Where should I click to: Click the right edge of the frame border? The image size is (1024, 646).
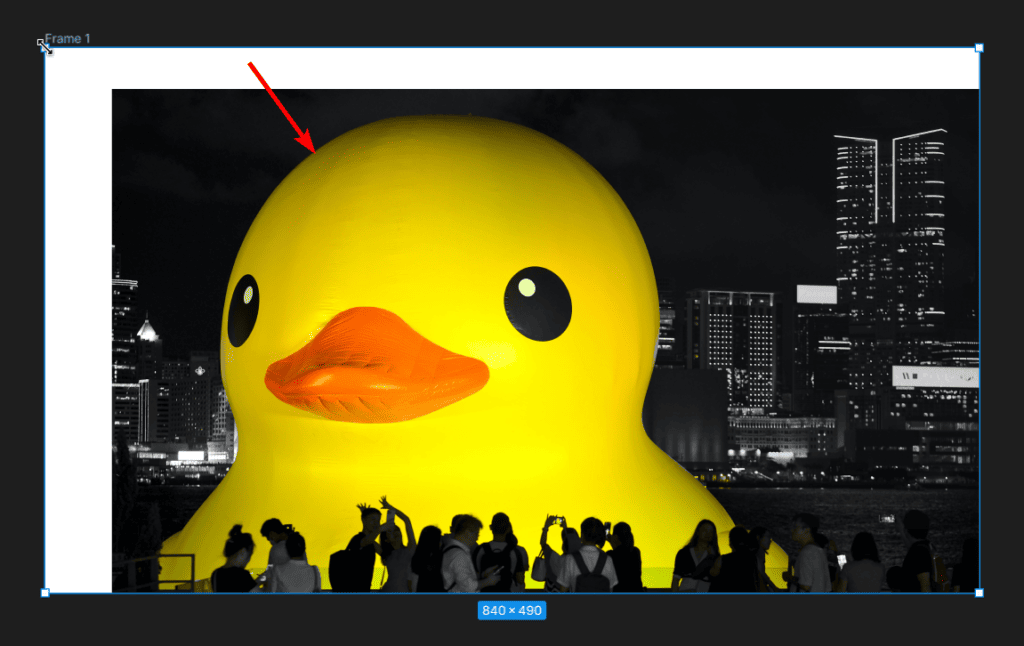pos(979,320)
